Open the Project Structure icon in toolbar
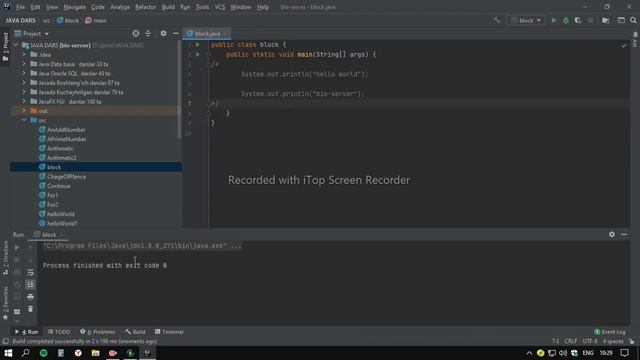 tap(606, 20)
